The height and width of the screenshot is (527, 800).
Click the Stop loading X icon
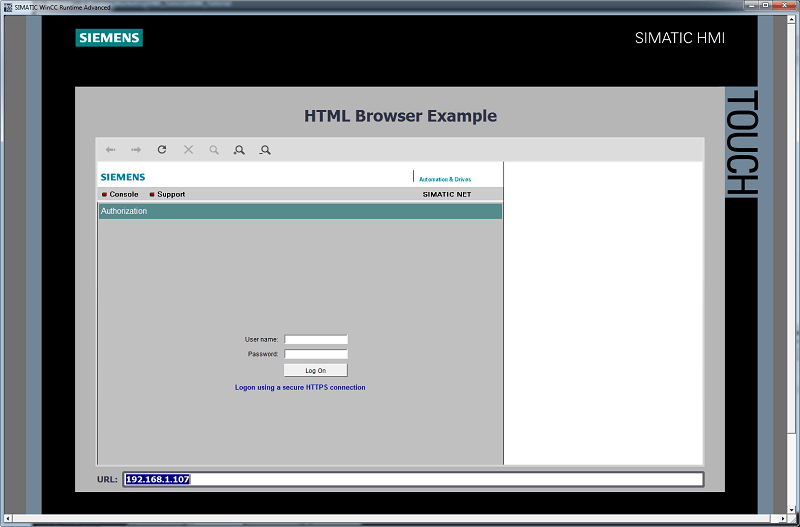pyautogui.click(x=188, y=149)
